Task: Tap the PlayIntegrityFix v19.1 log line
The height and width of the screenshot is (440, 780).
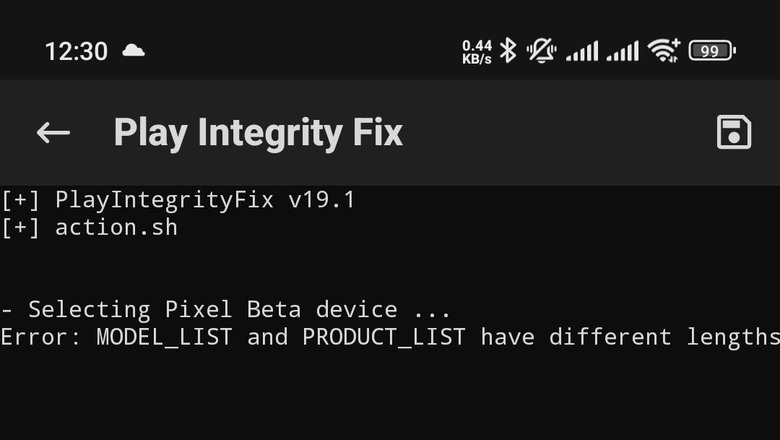Action: coord(178,200)
